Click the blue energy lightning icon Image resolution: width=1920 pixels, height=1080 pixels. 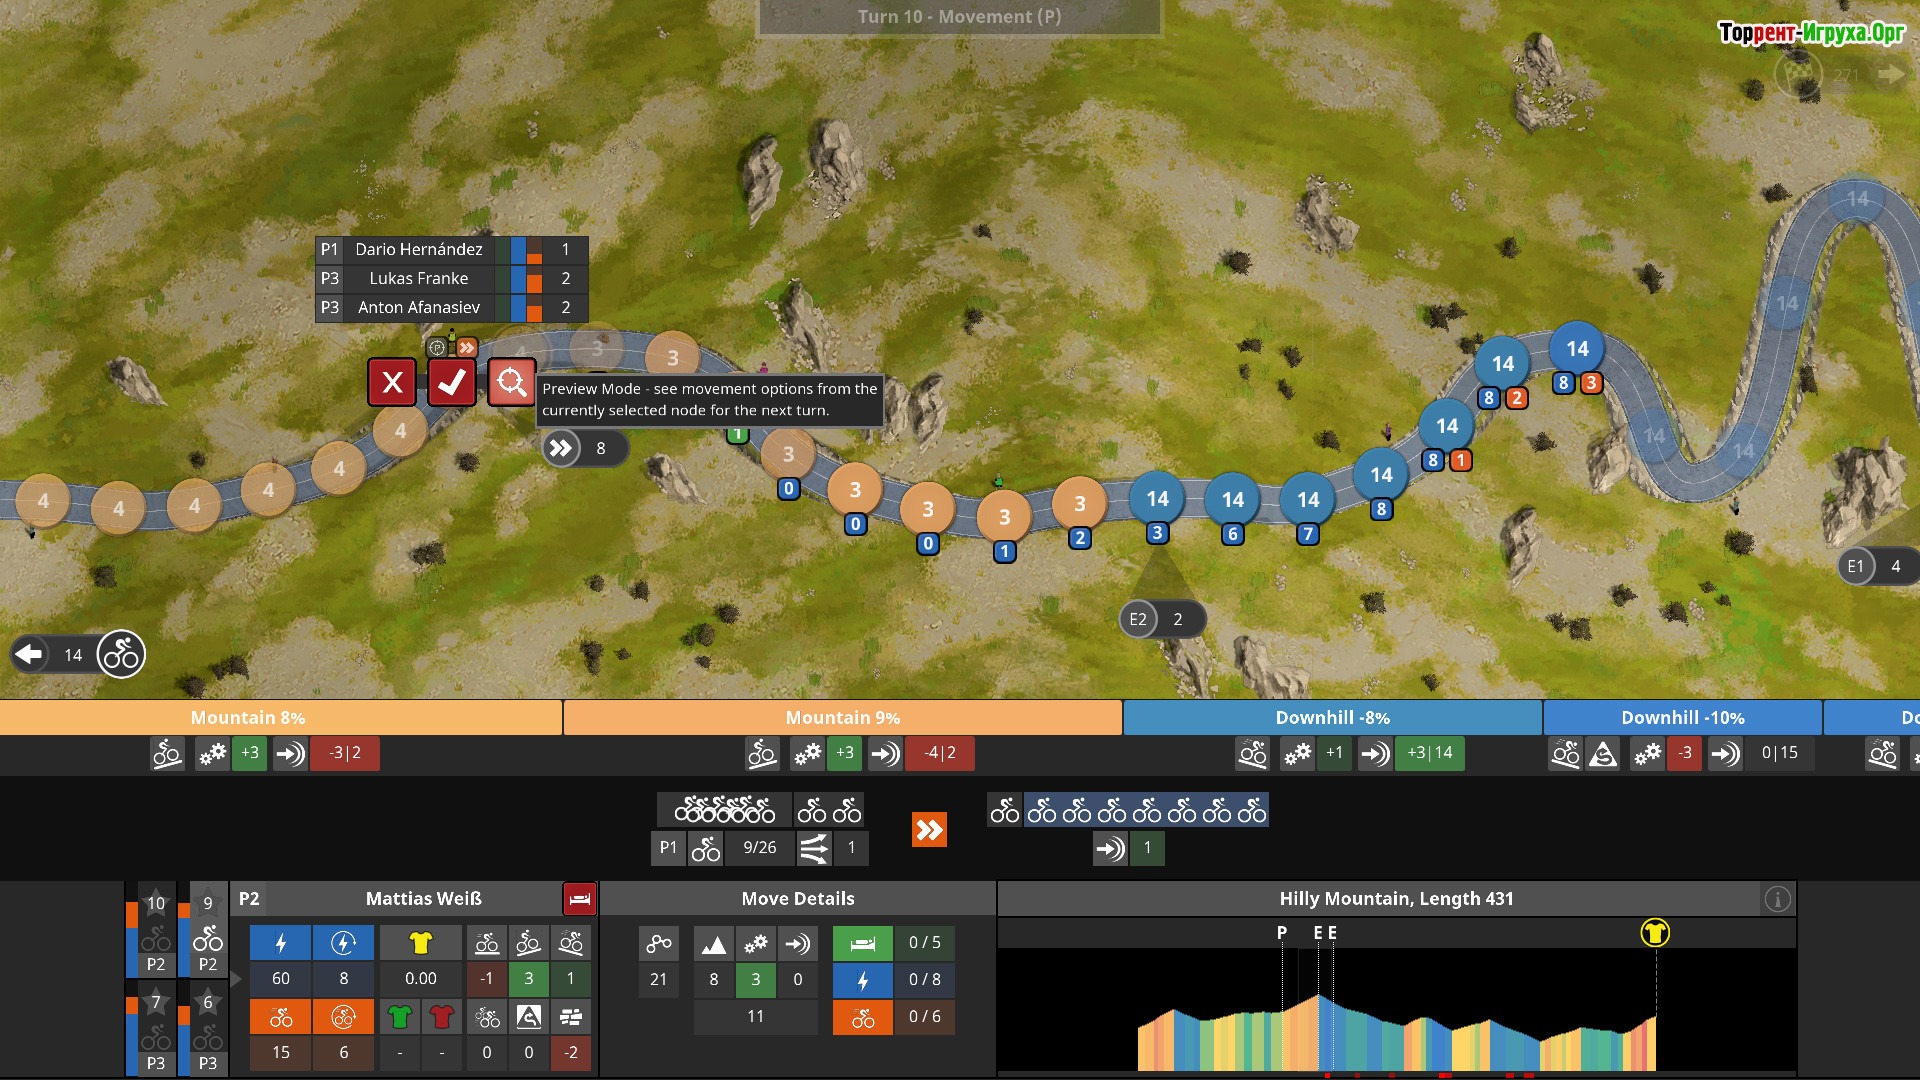280,943
